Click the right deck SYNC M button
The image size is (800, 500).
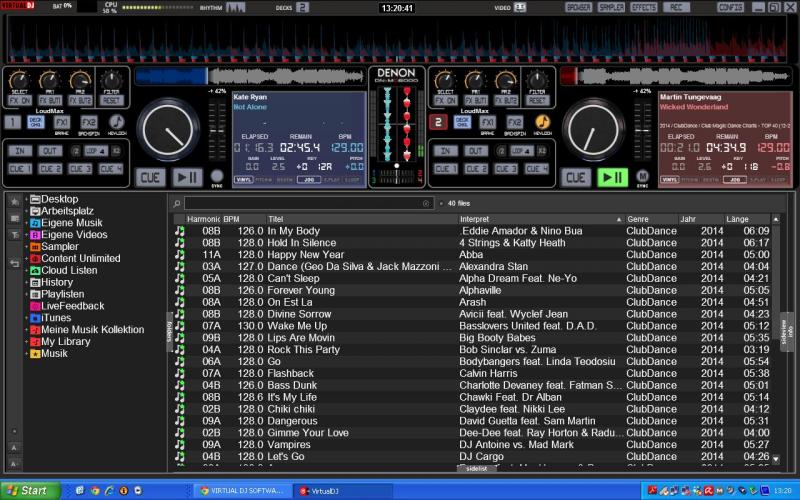[642, 176]
